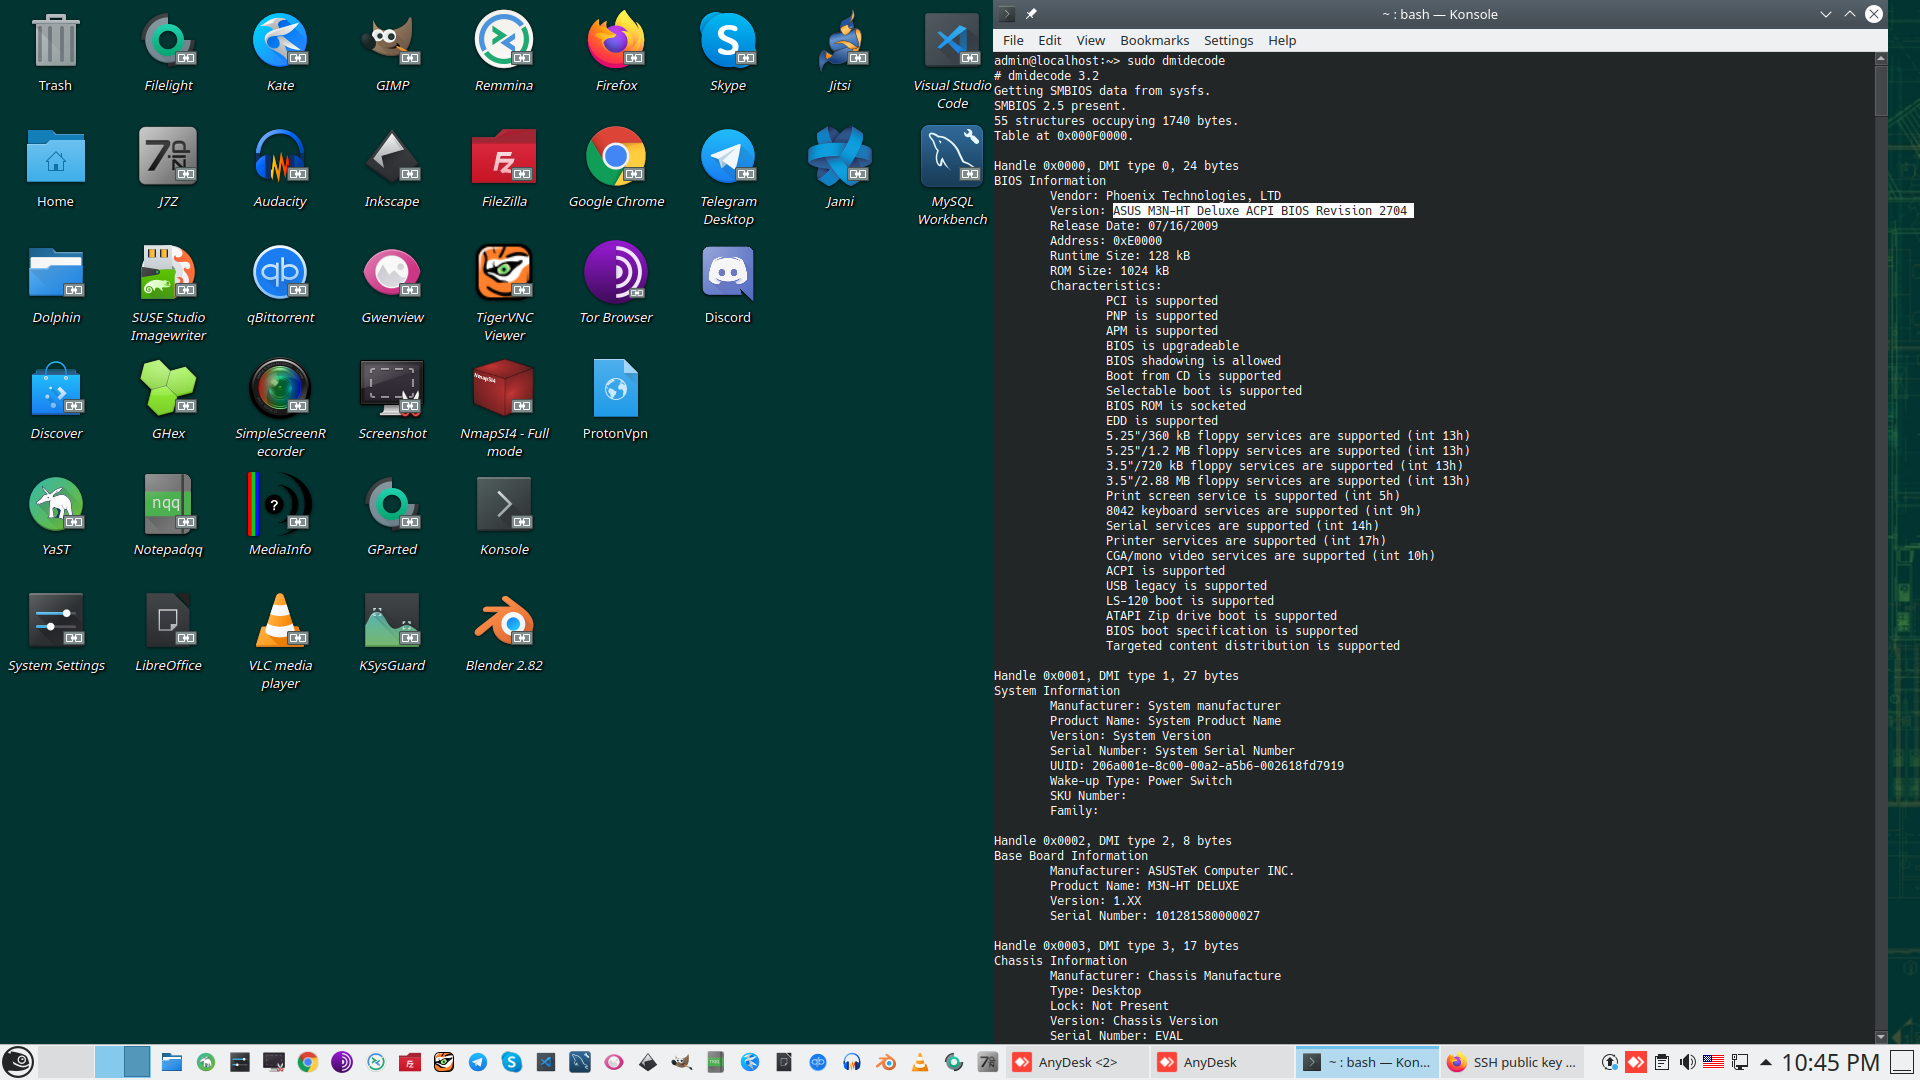
Task: Expand the hidden system tray icons arrow
Action: (1766, 1062)
